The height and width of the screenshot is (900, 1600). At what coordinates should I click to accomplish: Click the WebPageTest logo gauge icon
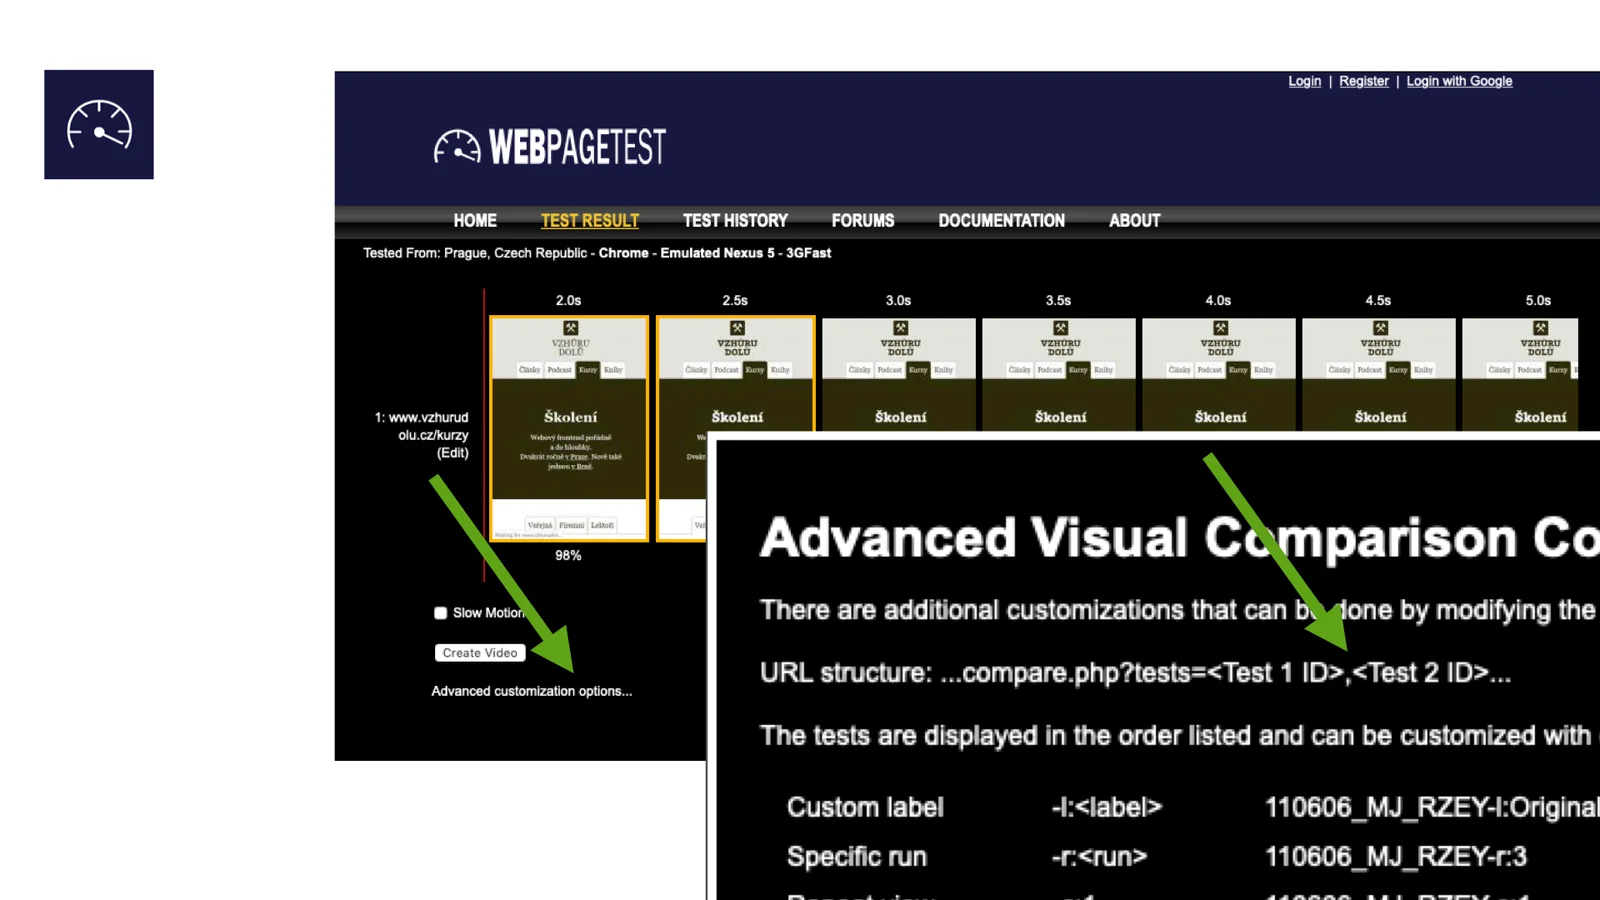457,147
